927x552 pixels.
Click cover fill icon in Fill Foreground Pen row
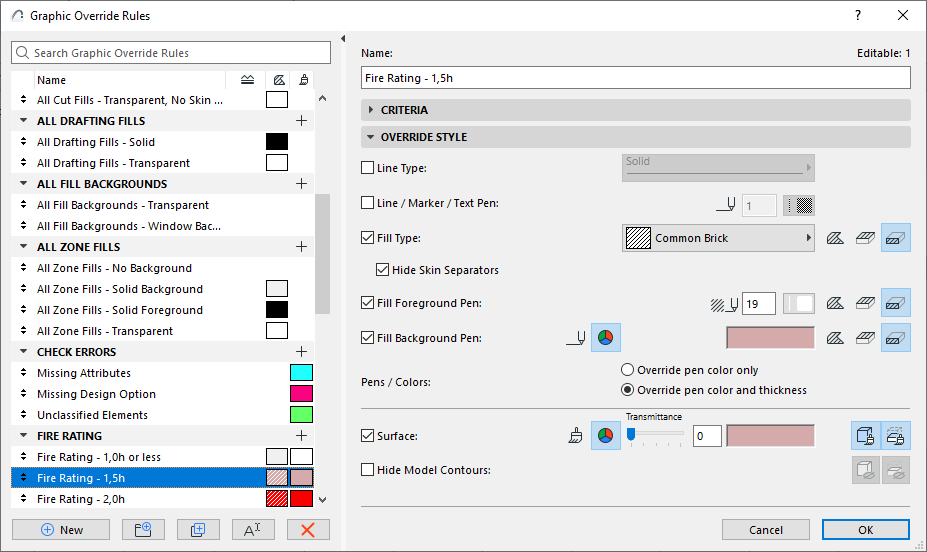865,303
